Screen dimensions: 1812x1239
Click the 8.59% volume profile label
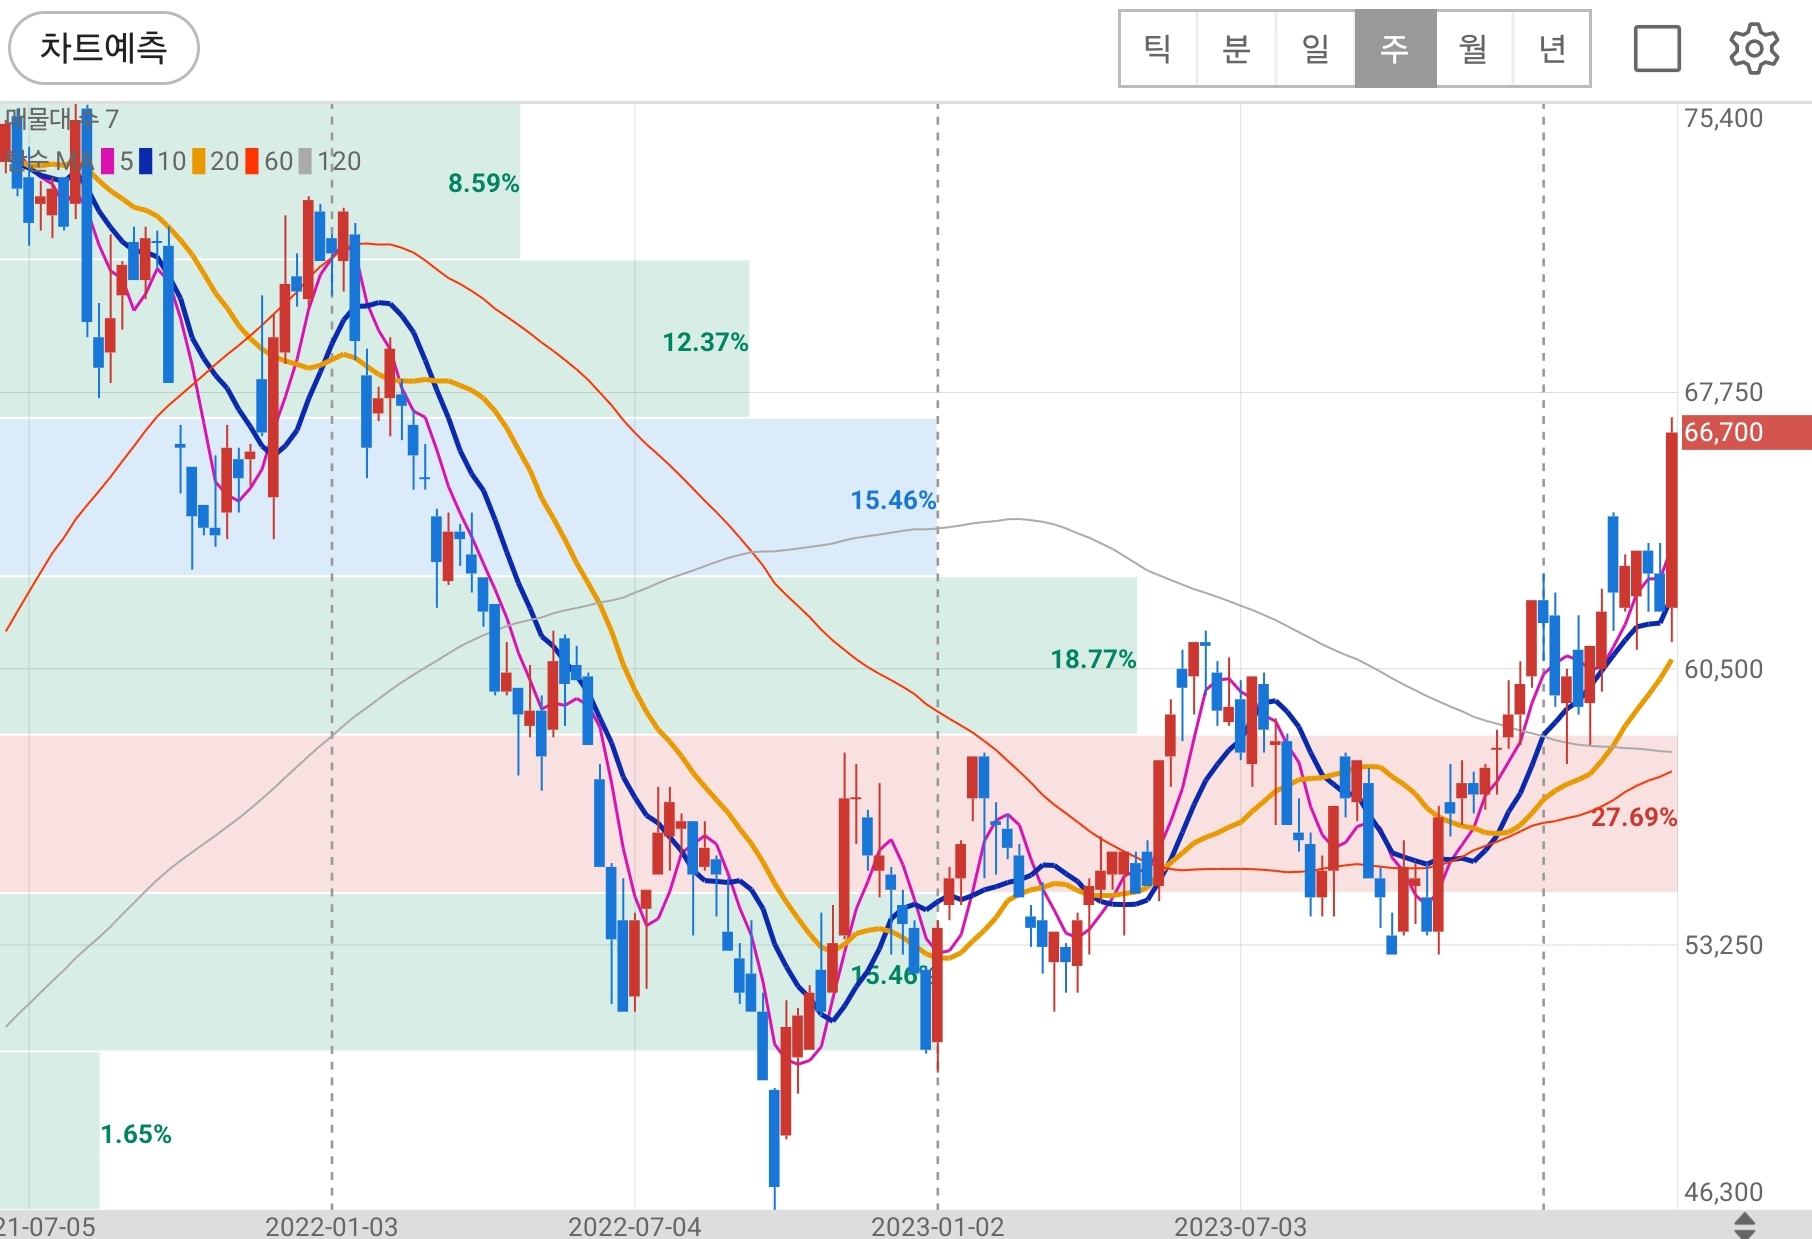click(x=483, y=183)
